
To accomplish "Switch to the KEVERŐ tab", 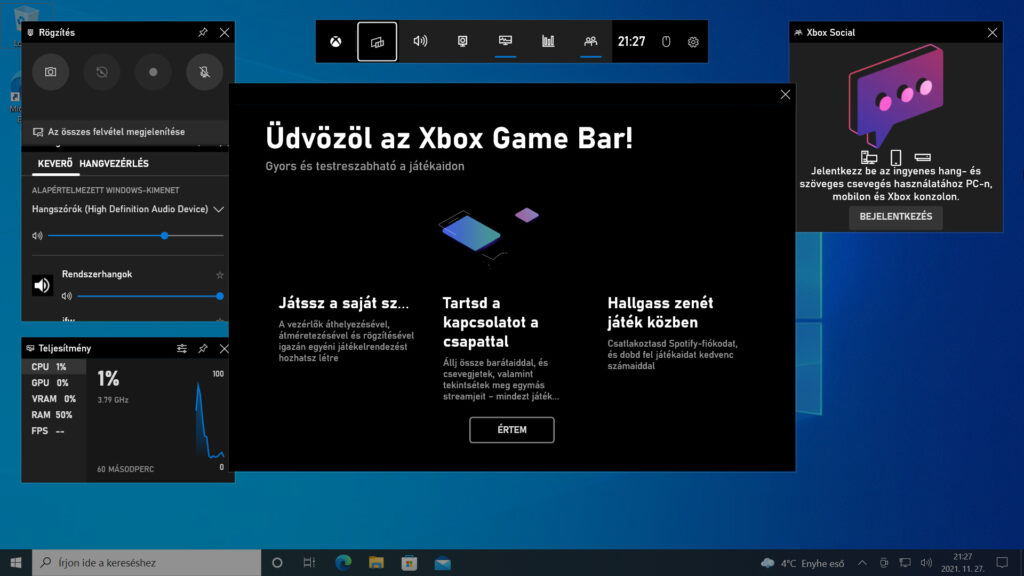I will pos(55,163).
